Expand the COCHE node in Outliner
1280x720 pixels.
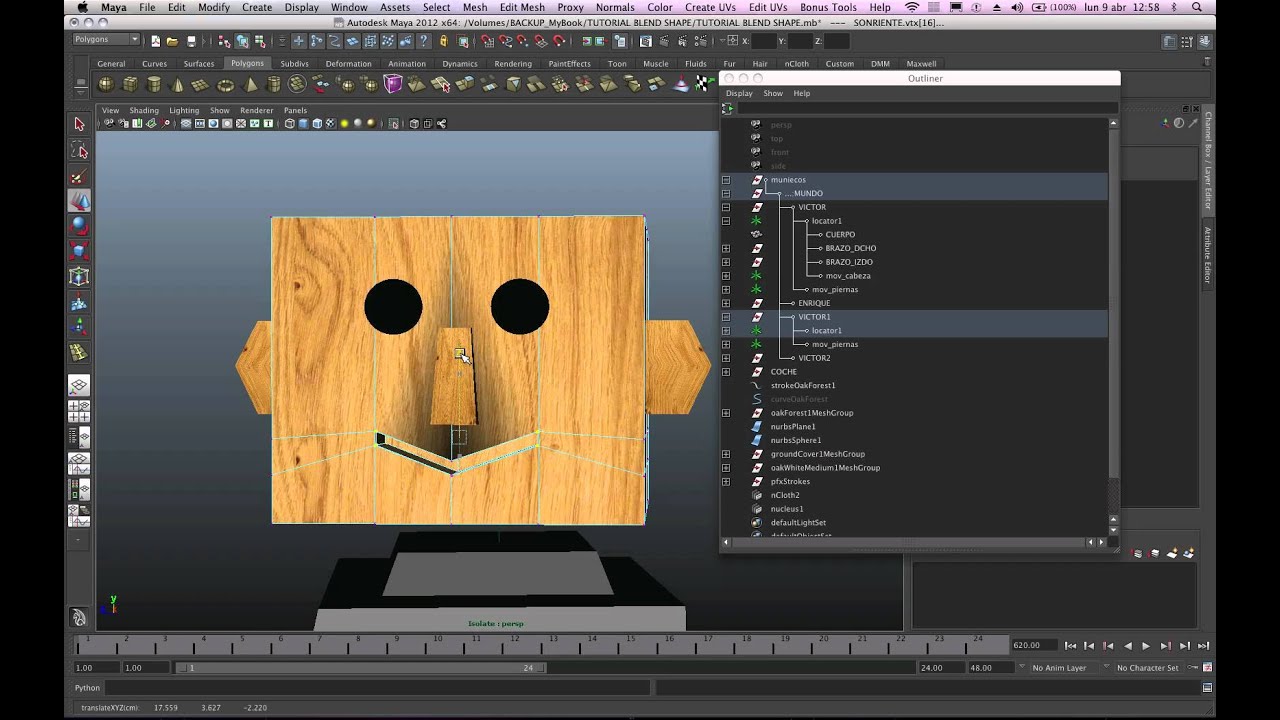[x=726, y=372]
